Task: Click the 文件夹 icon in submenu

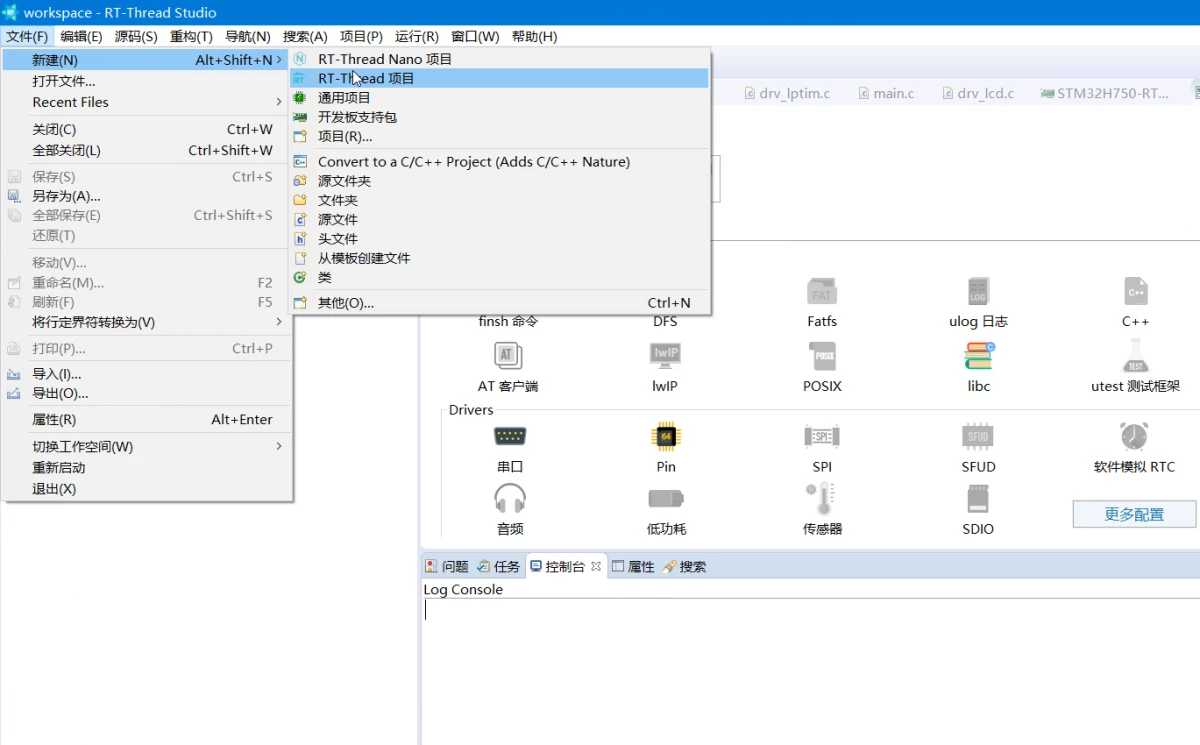Action: tap(299, 200)
